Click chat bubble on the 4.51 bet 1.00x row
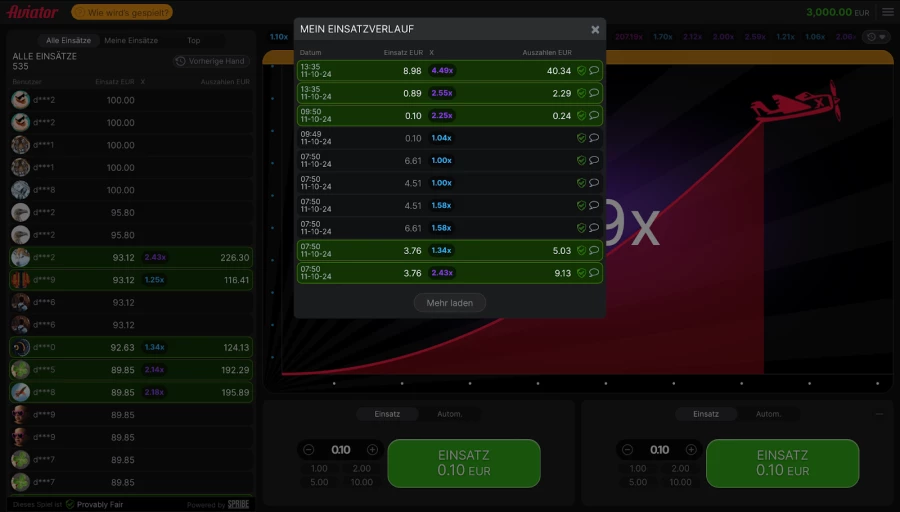 point(594,182)
